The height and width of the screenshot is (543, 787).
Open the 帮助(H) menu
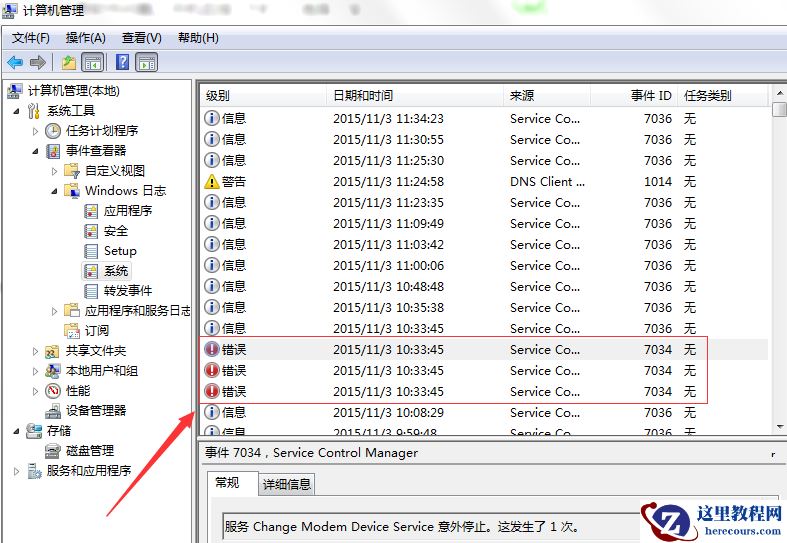(x=198, y=38)
